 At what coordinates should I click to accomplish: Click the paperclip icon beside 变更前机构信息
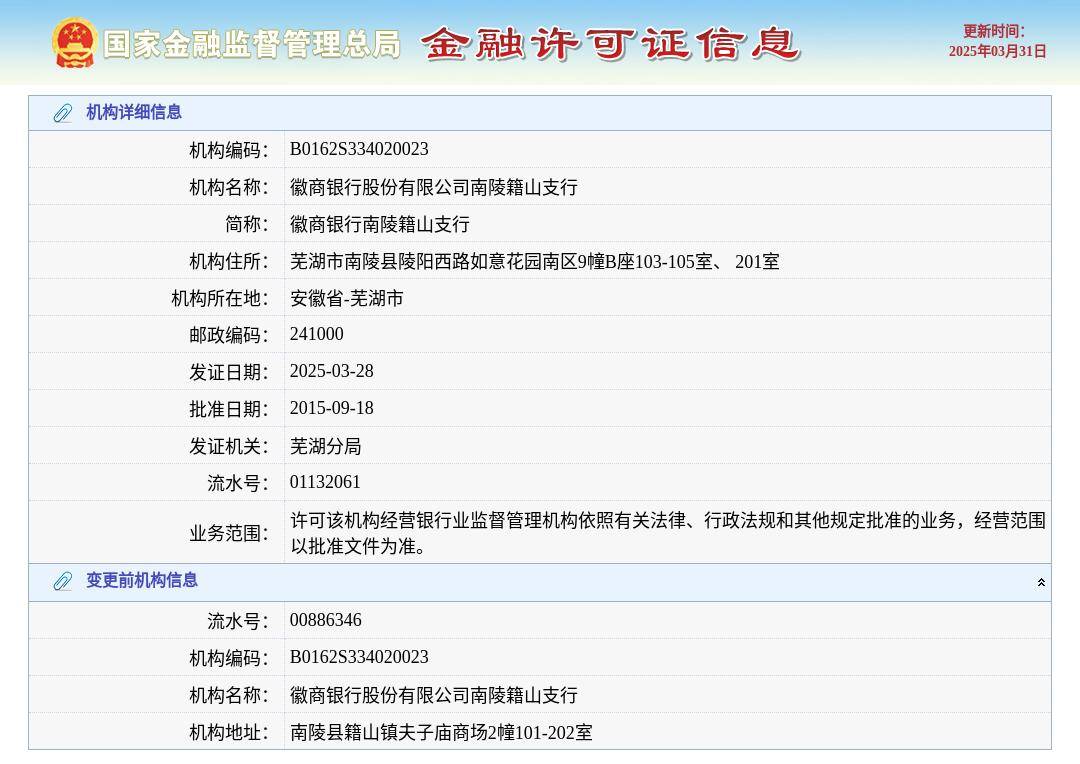pyautogui.click(x=62, y=581)
